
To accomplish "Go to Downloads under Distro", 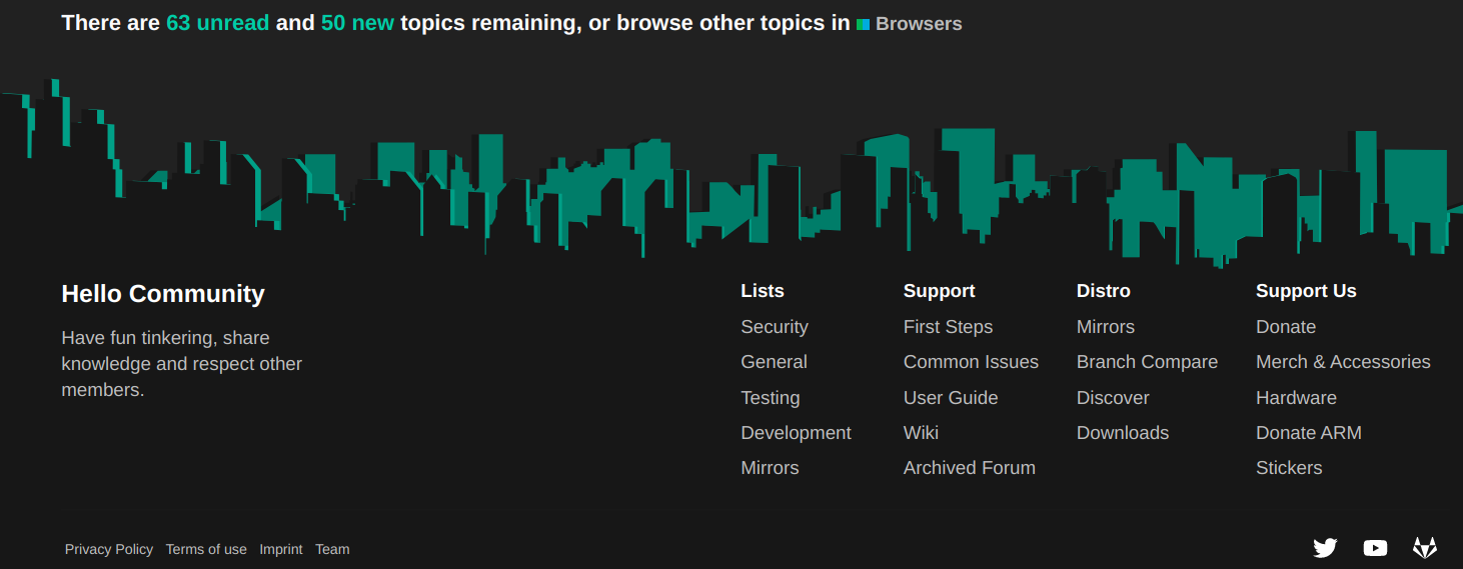I will tap(1123, 433).
